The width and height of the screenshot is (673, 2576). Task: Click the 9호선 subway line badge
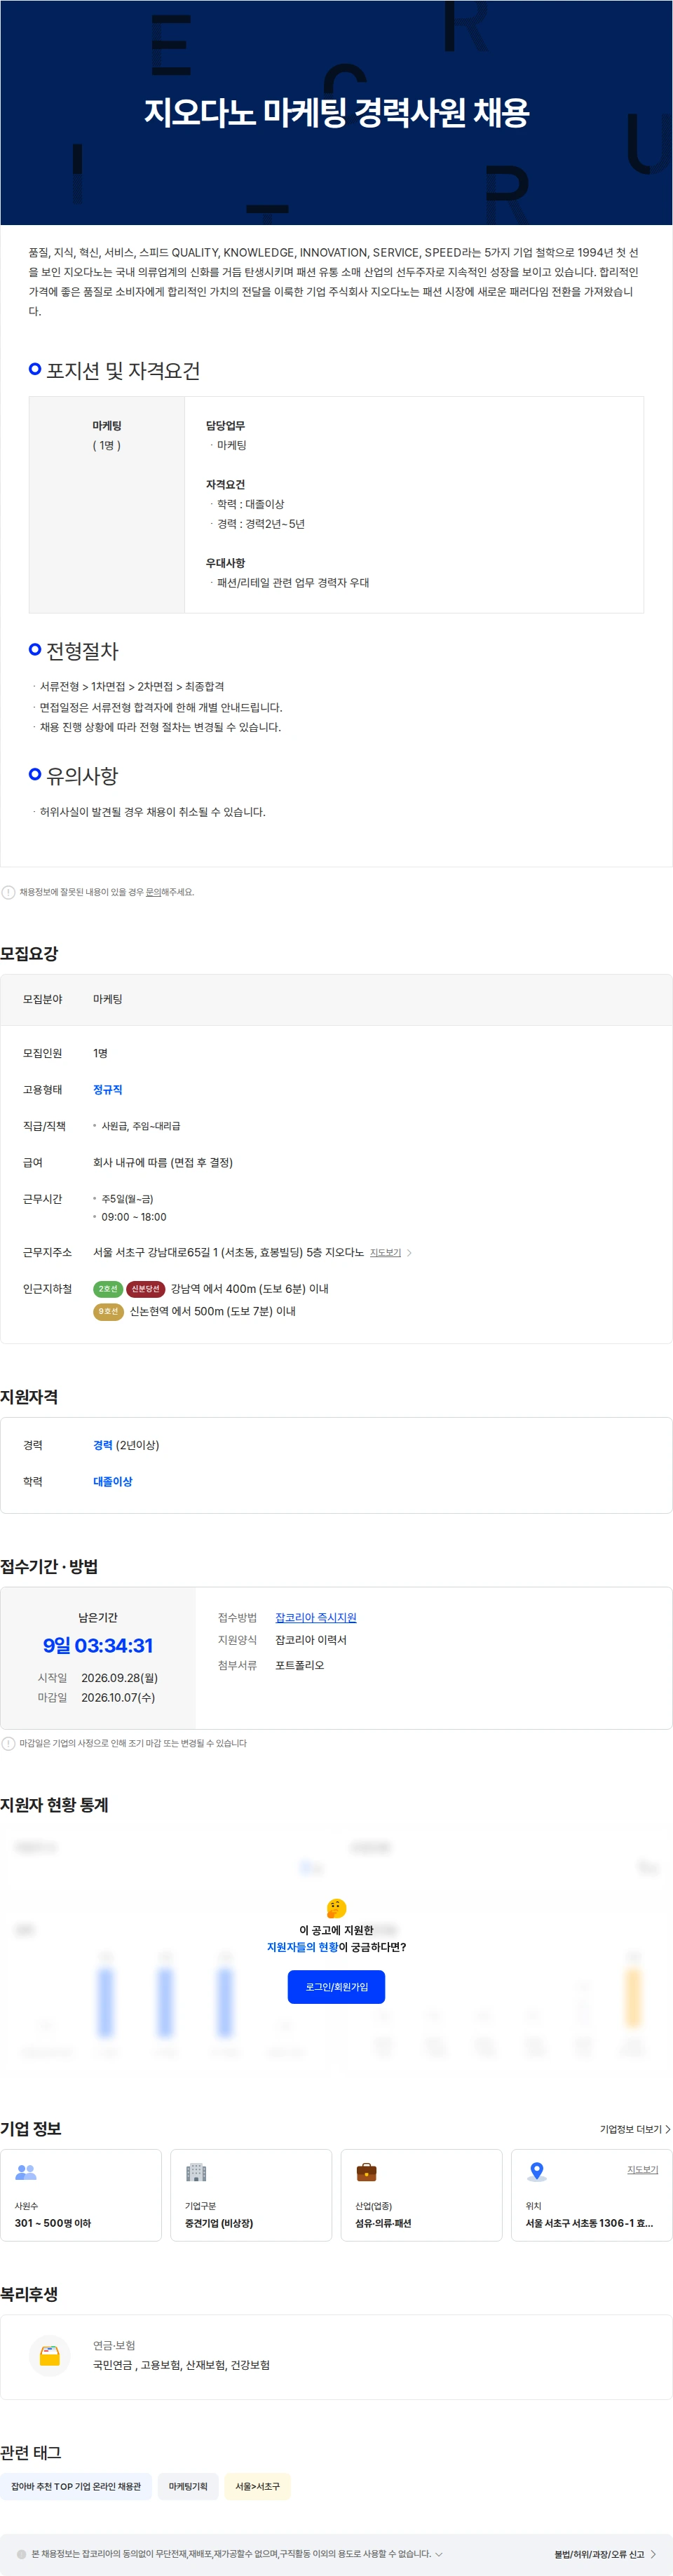pyautogui.click(x=108, y=1311)
